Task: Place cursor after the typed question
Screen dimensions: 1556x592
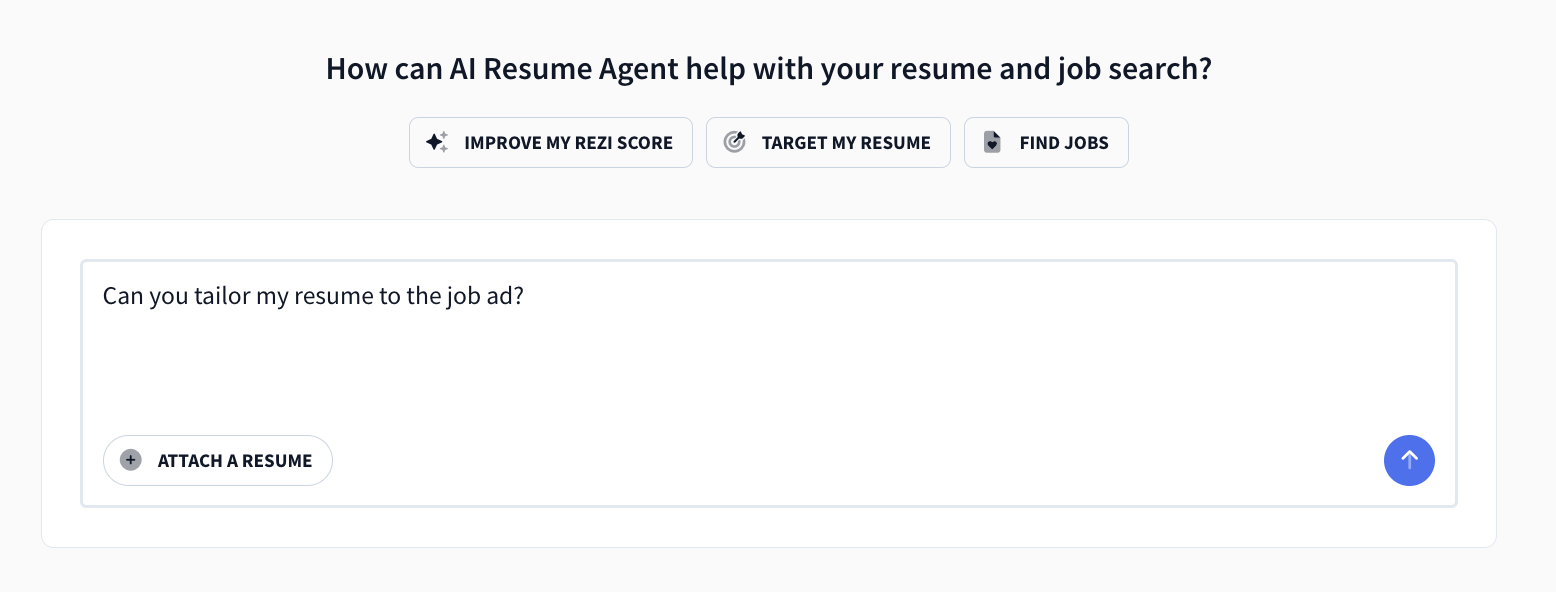Action: point(524,296)
